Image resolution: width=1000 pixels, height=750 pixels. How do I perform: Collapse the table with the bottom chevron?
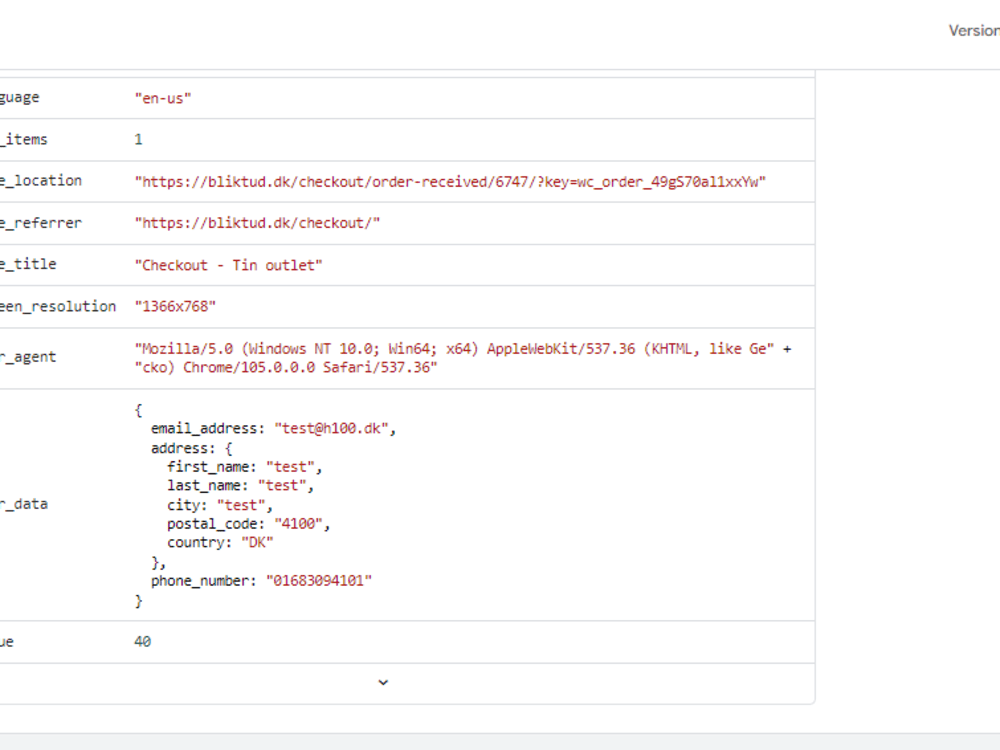(x=383, y=682)
